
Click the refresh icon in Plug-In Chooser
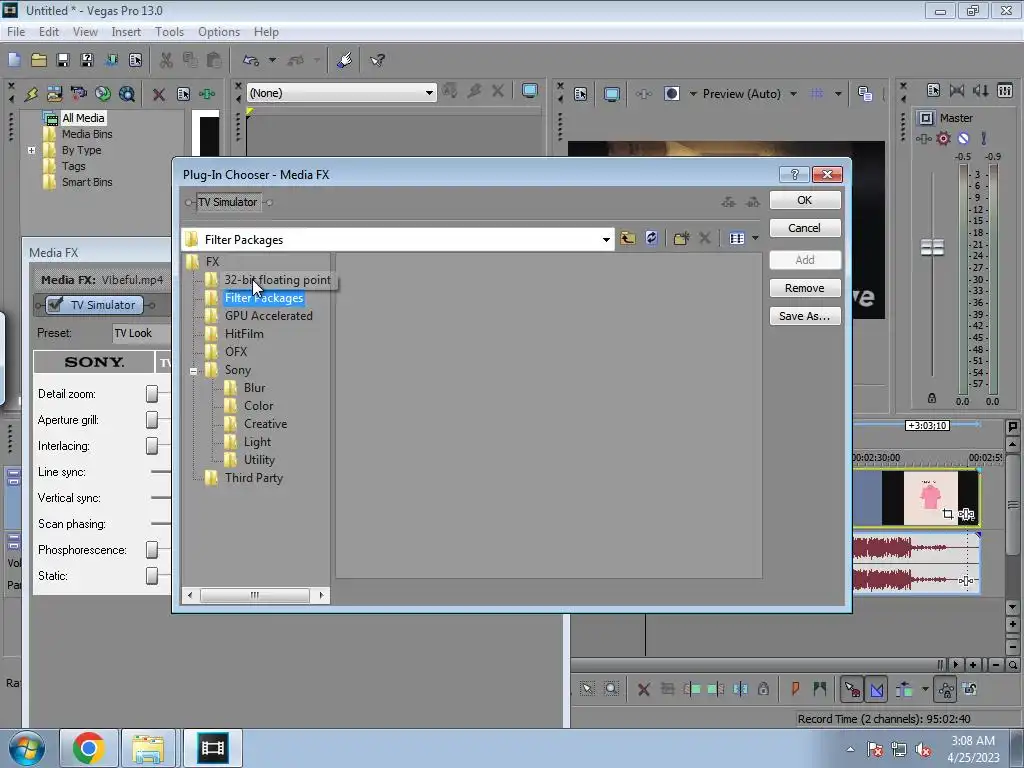pyautogui.click(x=651, y=238)
